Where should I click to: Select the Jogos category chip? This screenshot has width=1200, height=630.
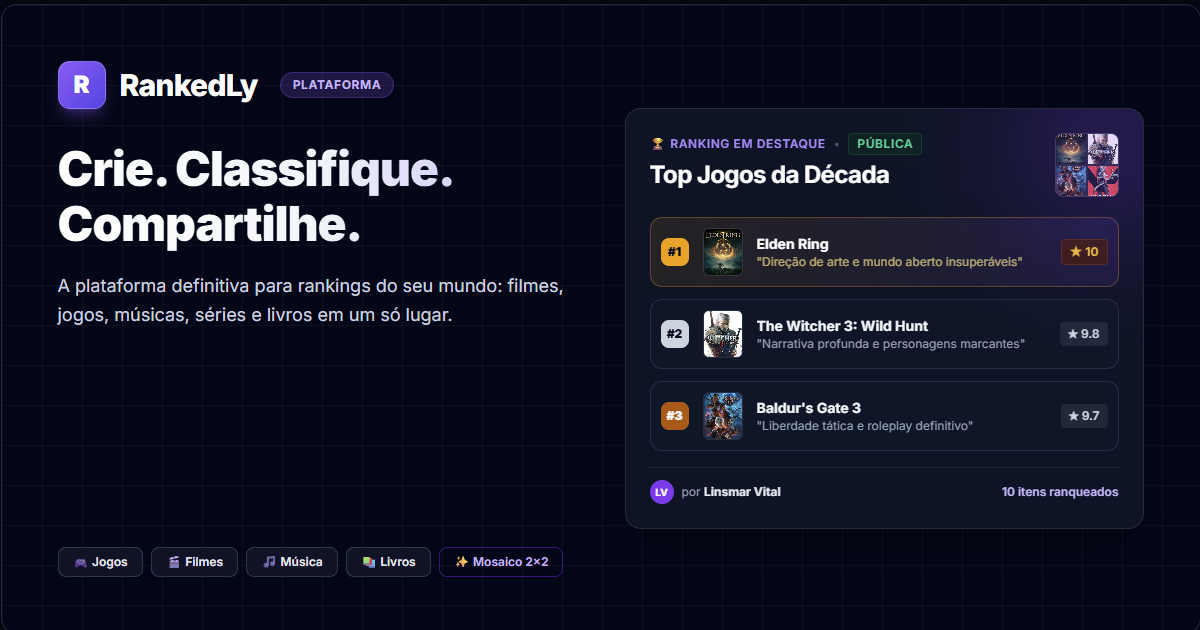click(x=100, y=562)
